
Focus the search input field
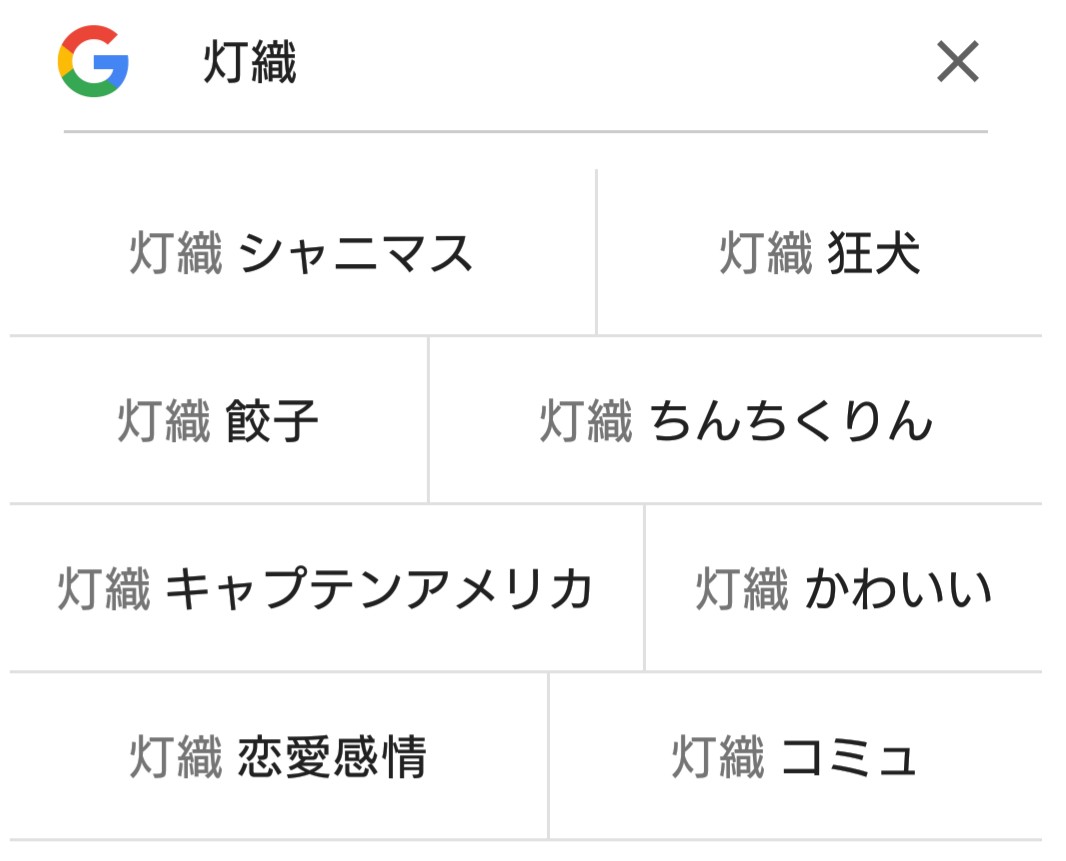pyautogui.click(x=560, y=64)
